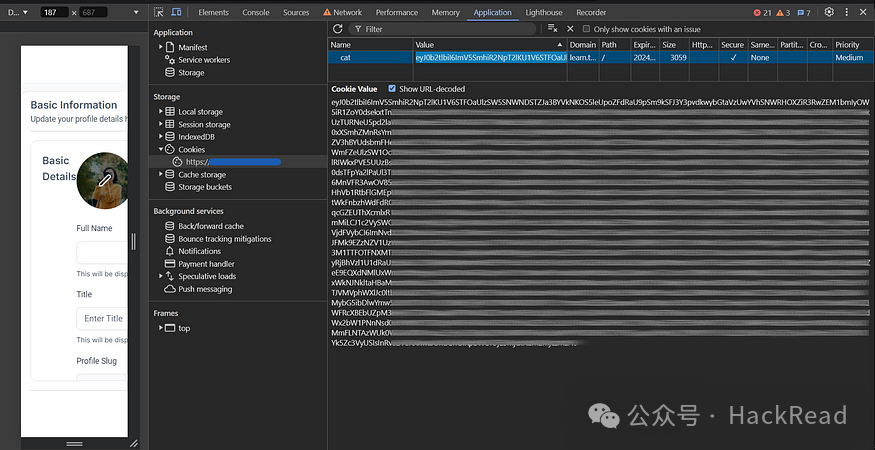Select IndexedDB item
Viewport: 875px width, 450px height.
coord(196,137)
